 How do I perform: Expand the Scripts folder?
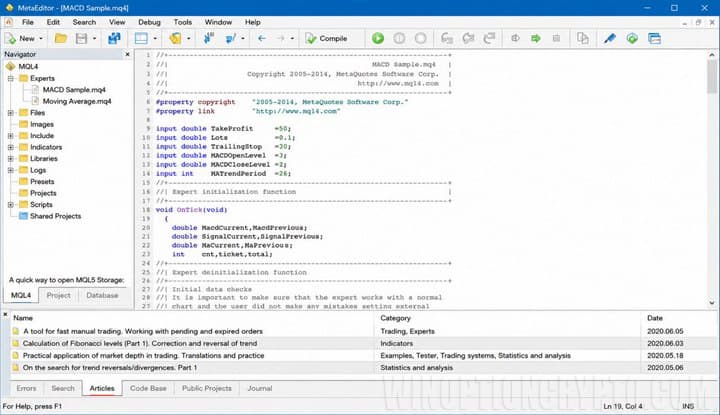coord(11,204)
